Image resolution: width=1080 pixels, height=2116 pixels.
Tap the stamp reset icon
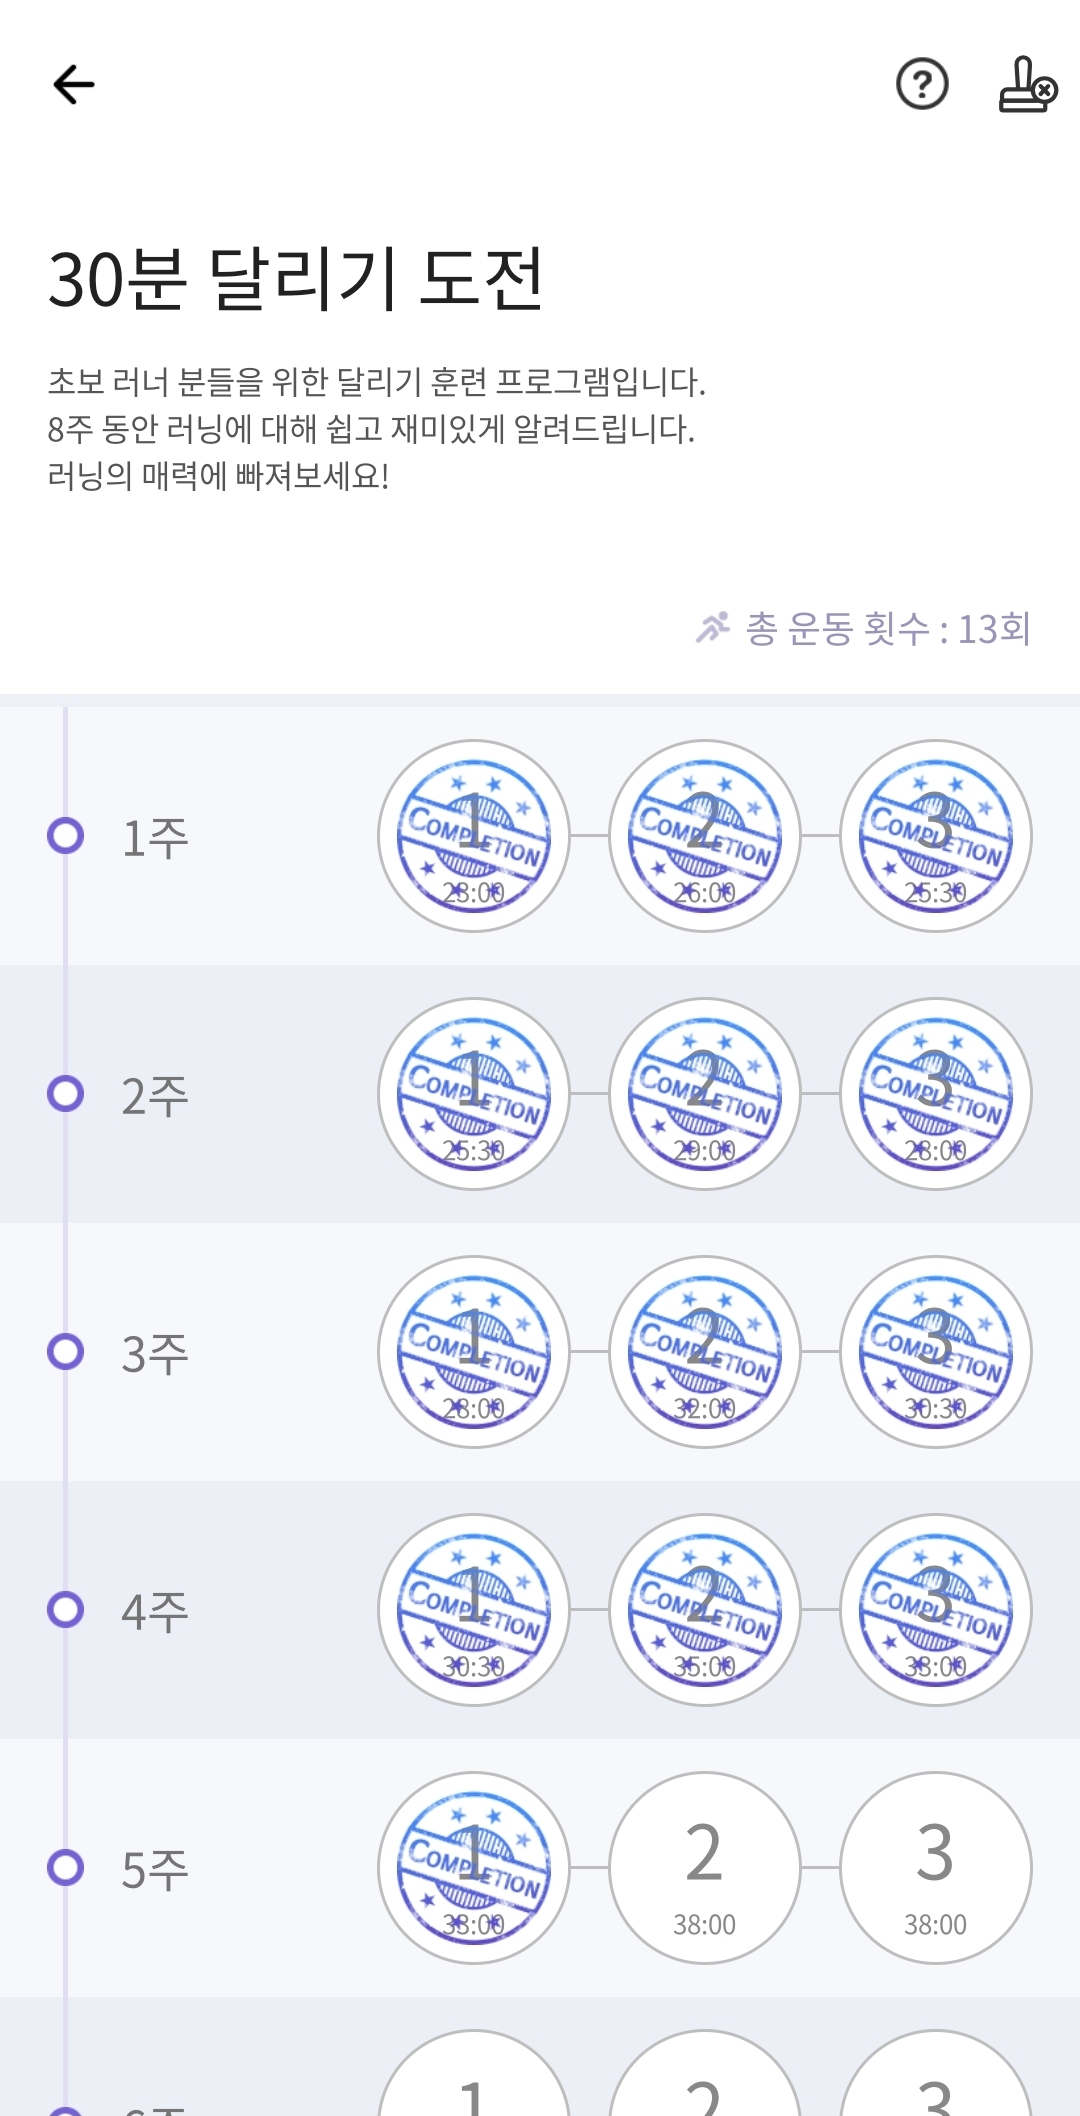click(x=1027, y=84)
